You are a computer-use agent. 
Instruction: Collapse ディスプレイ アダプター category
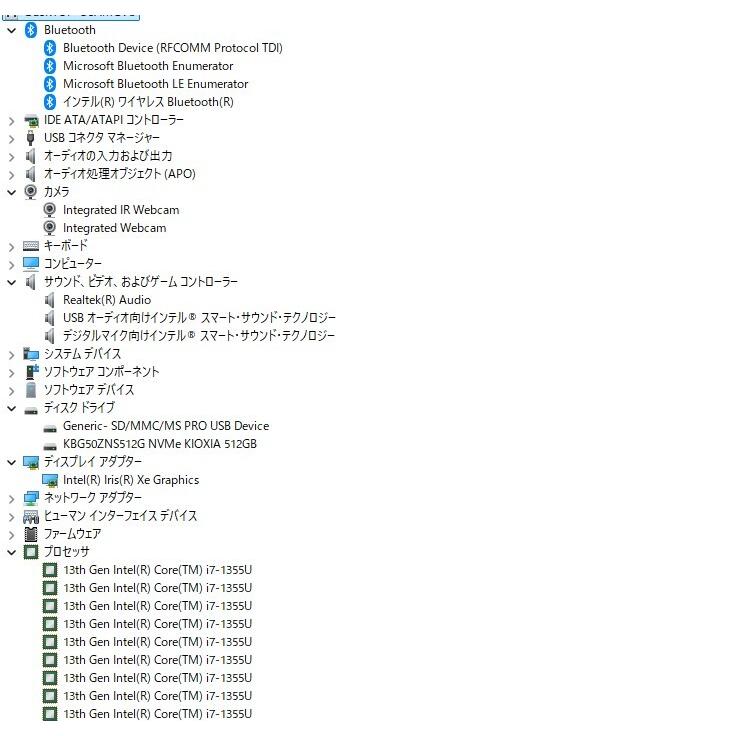[x=12, y=462]
